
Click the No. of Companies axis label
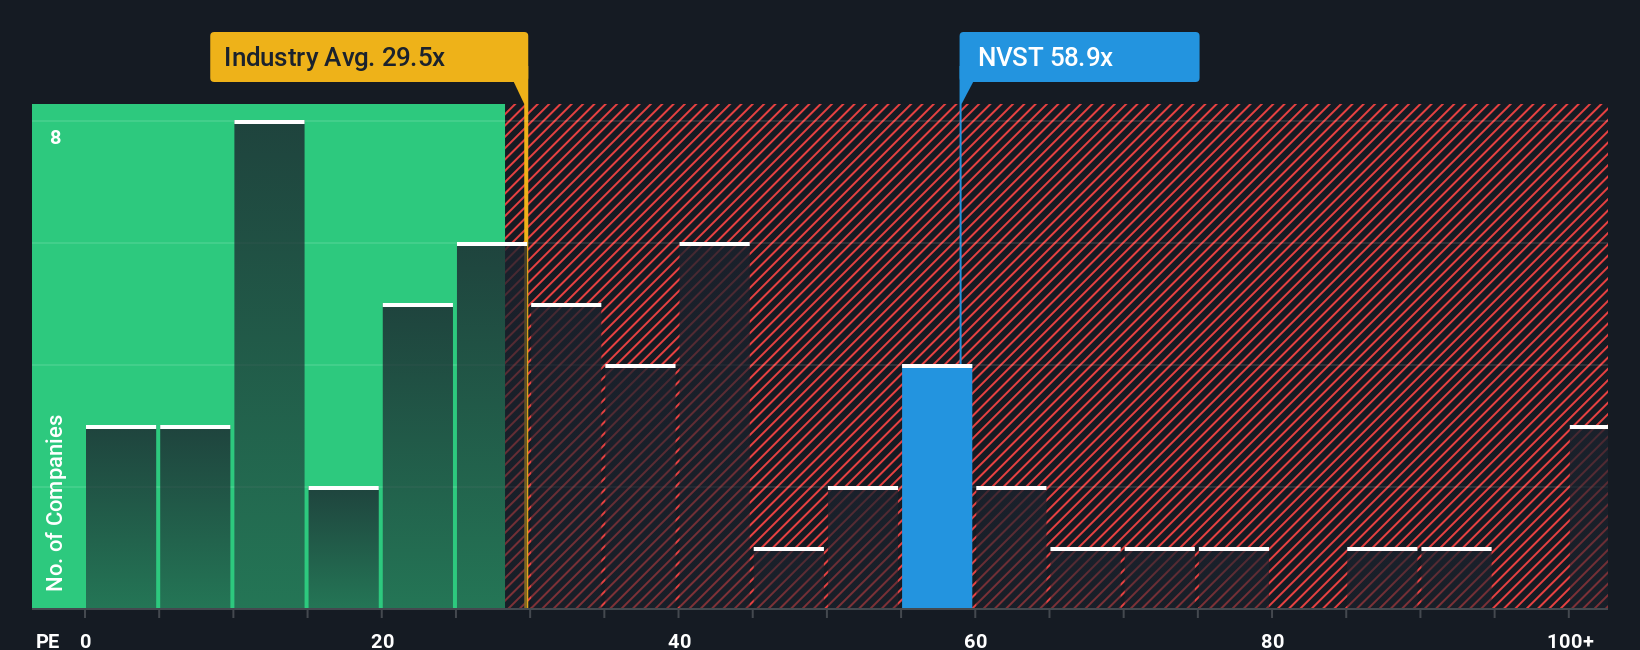[55, 502]
